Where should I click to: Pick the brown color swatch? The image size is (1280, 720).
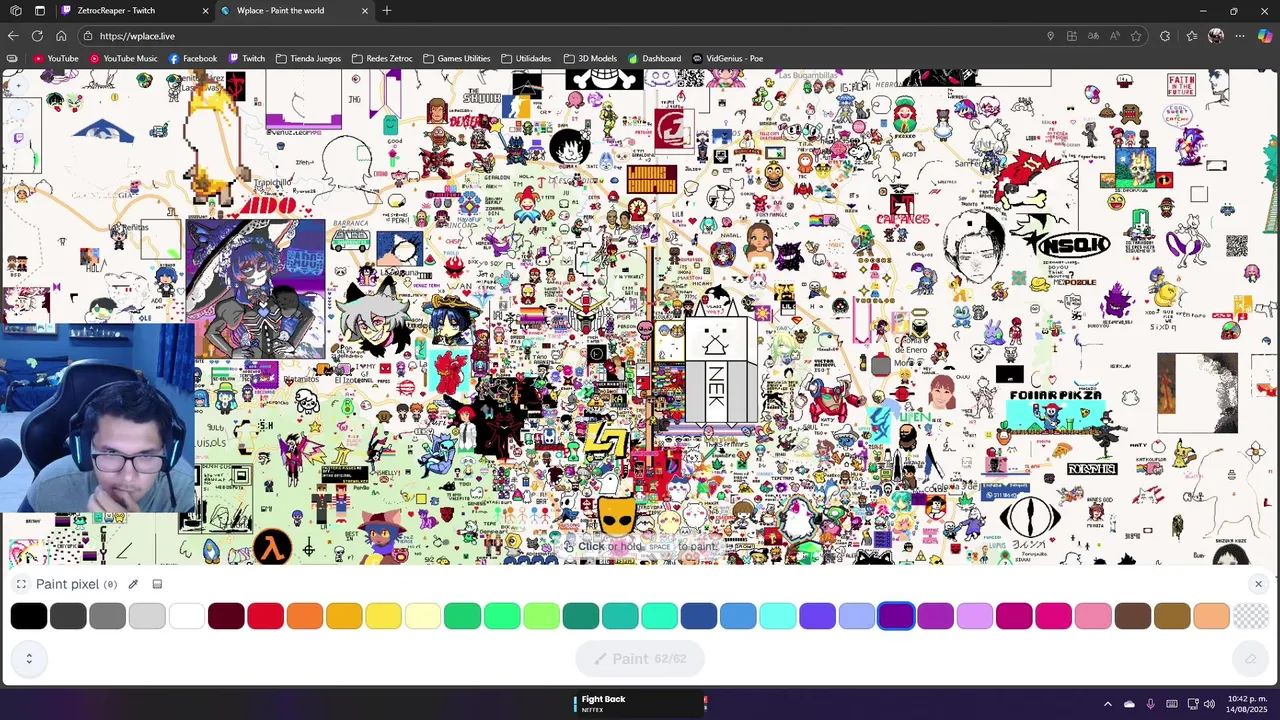pyautogui.click(x=1132, y=616)
